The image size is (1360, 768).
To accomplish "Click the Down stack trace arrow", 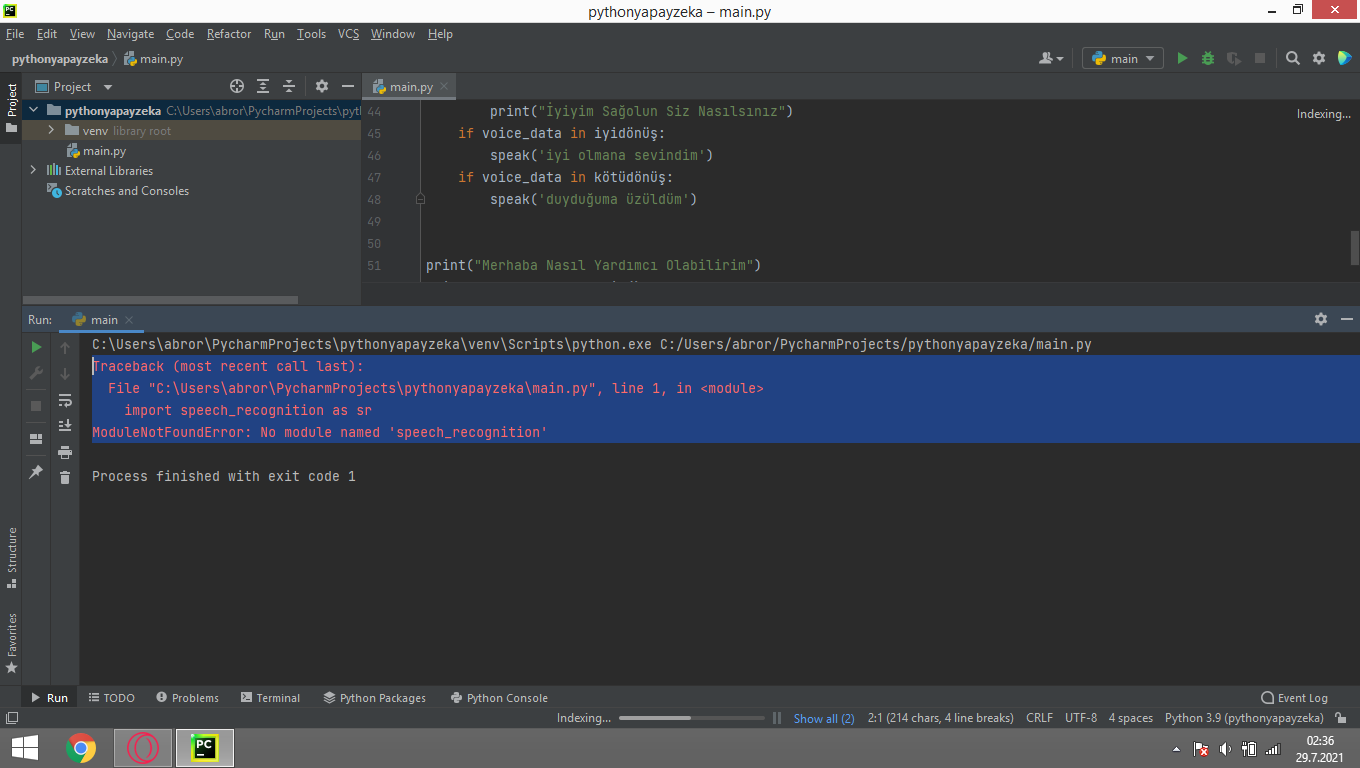I will pos(65,373).
